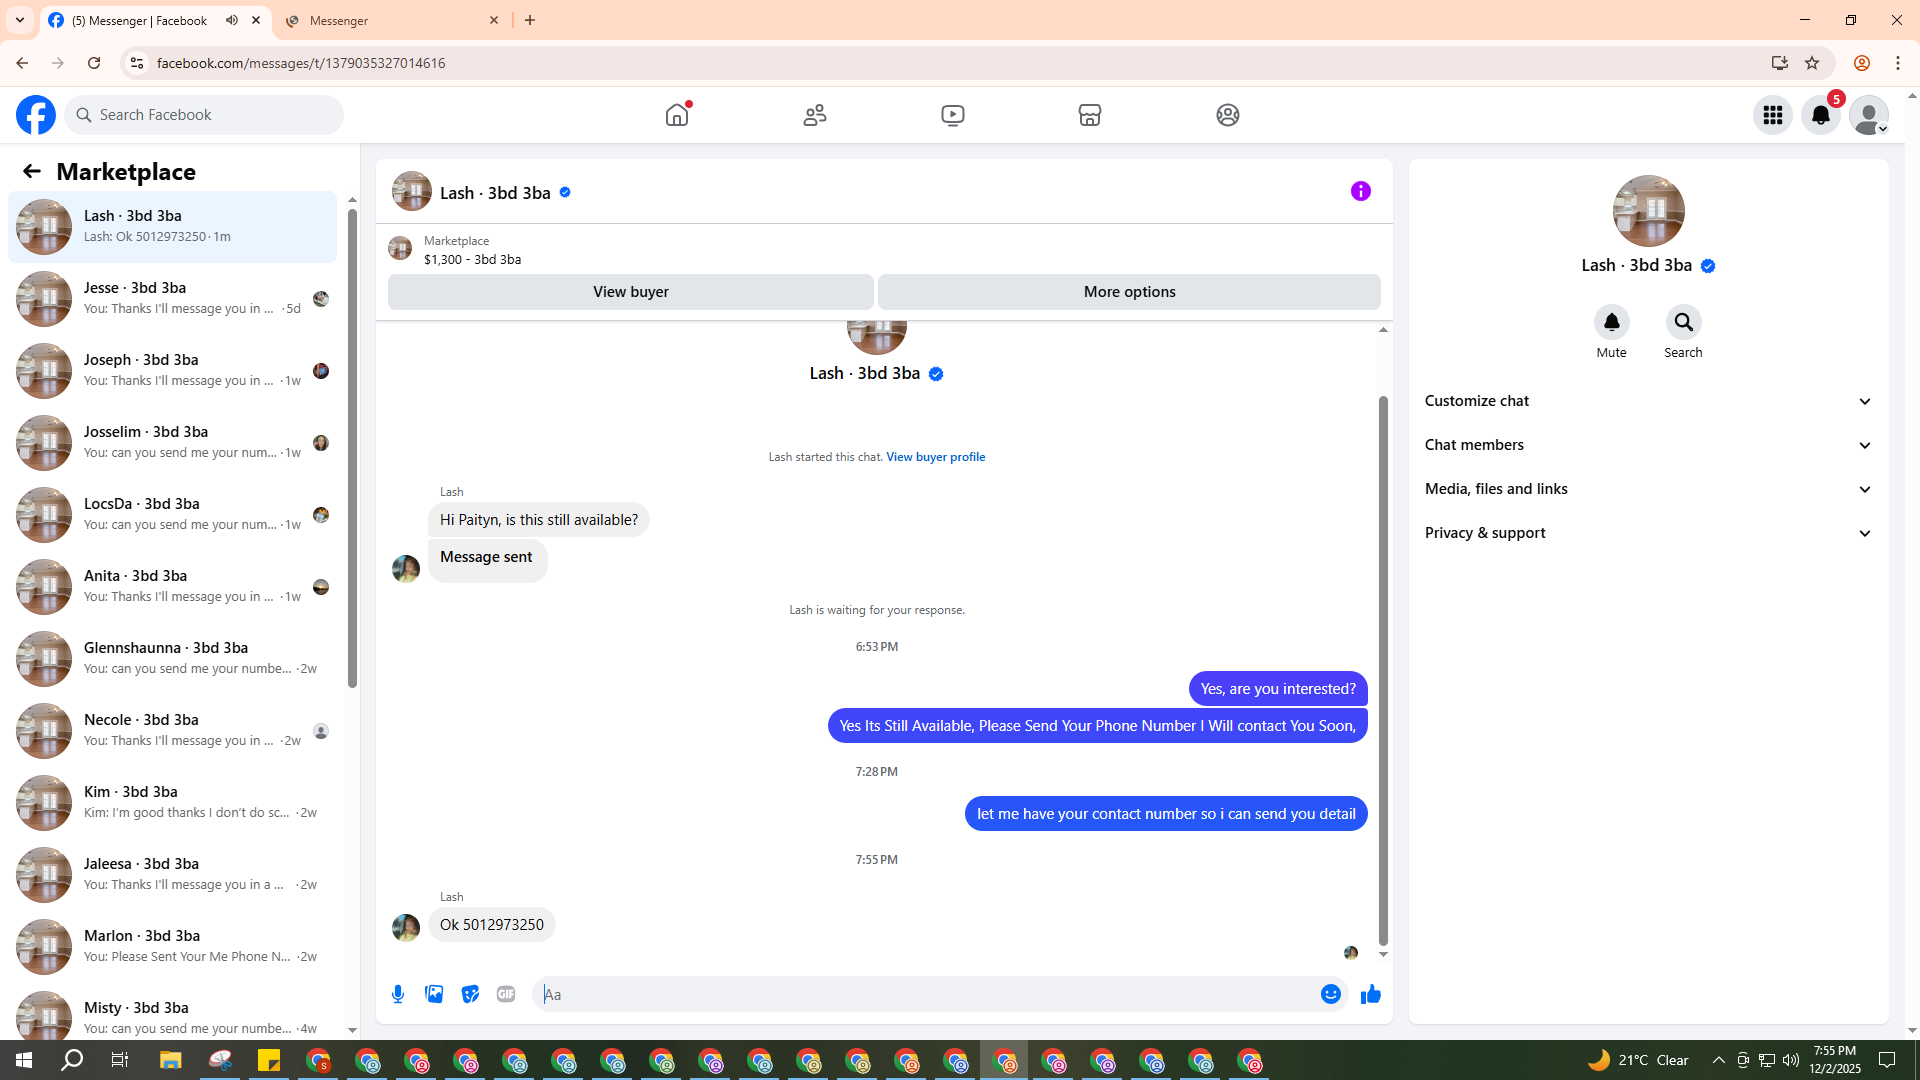Image resolution: width=1920 pixels, height=1080 pixels.
Task: Mute the conversation with bell icon
Action: 1611,323
